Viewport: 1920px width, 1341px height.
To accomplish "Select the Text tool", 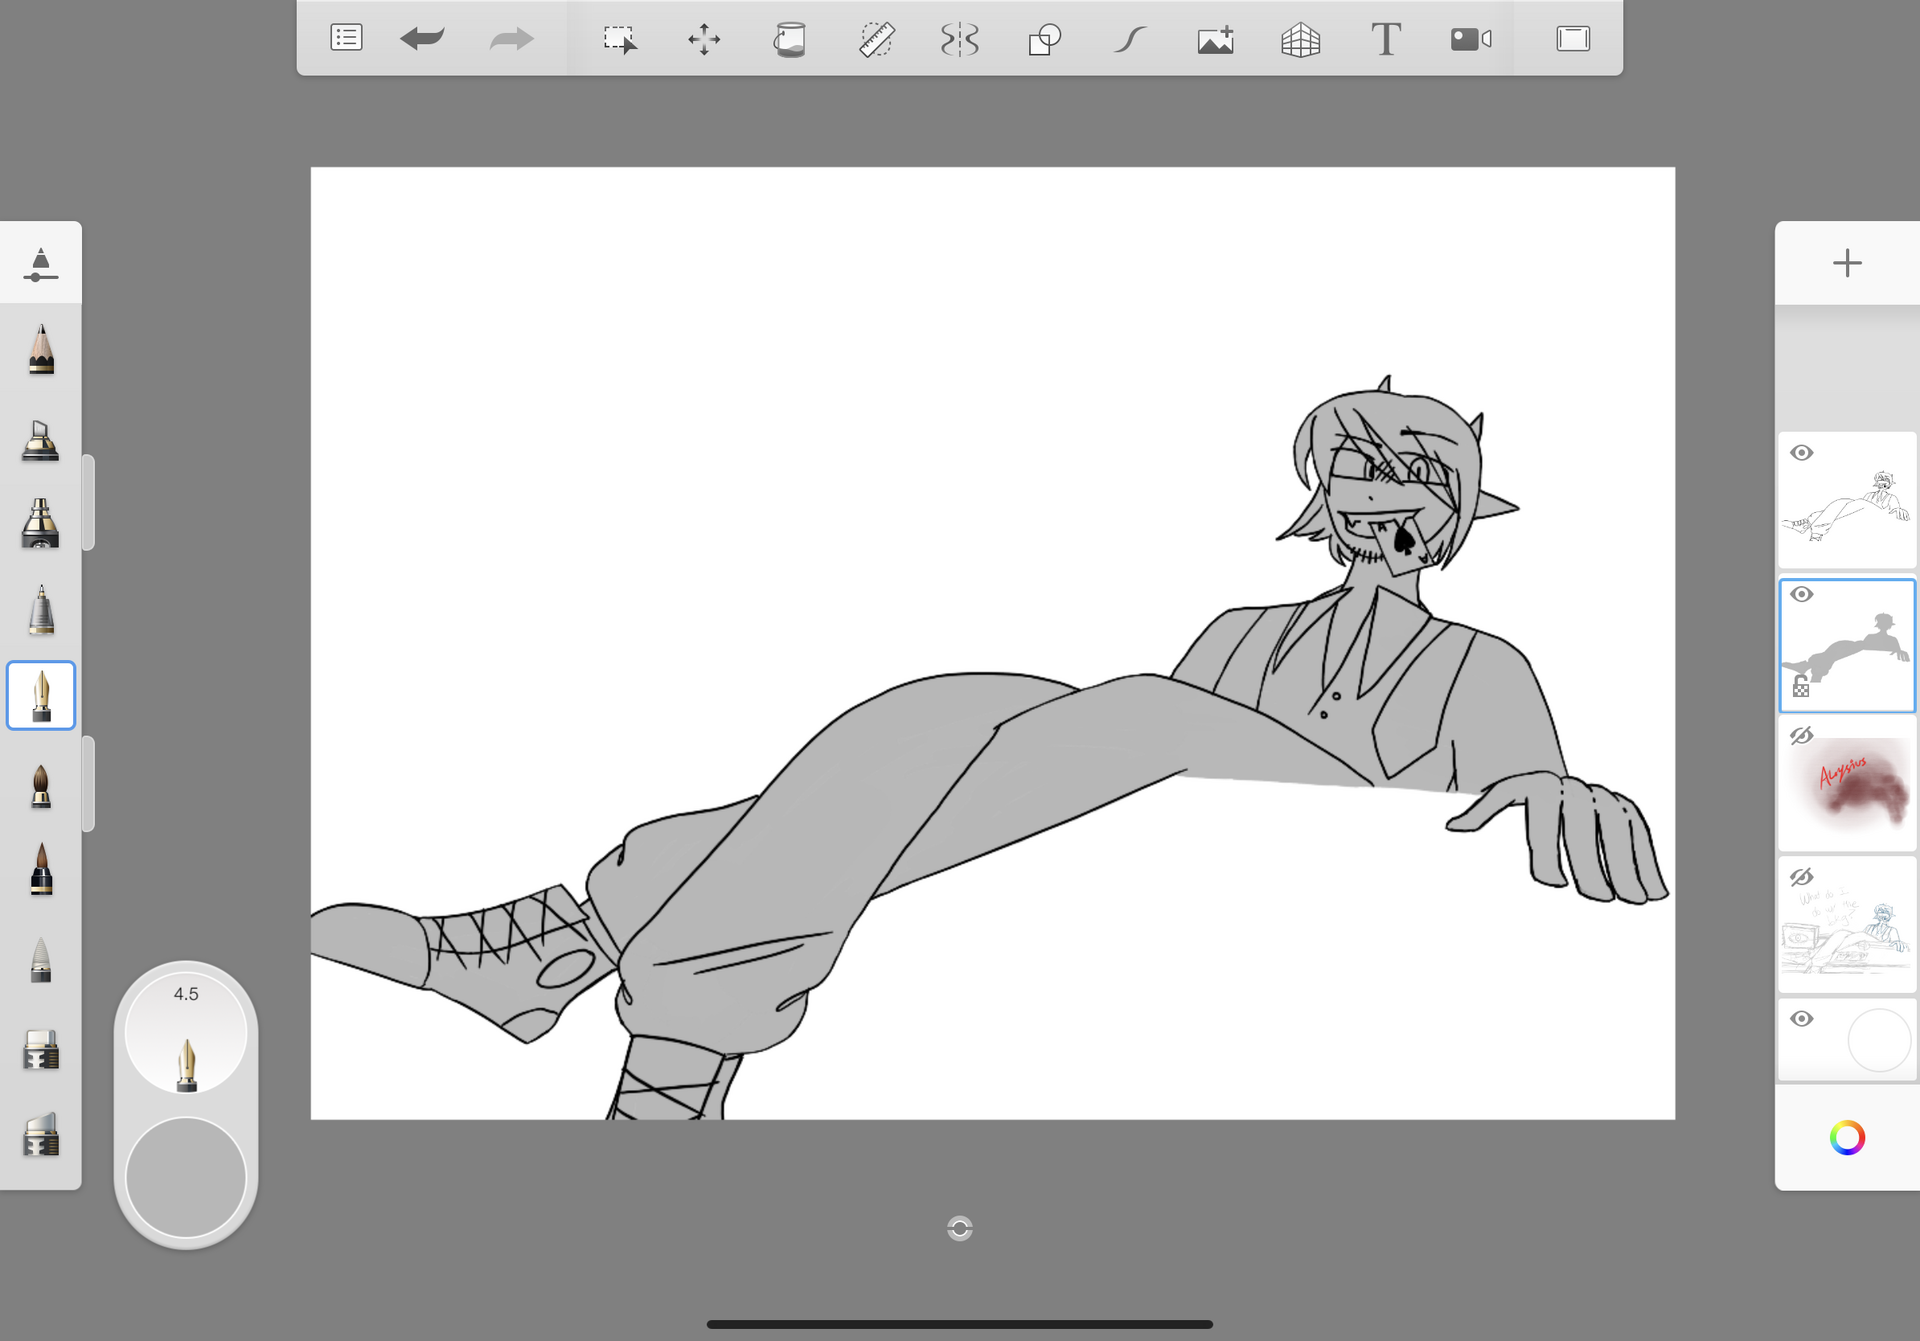I will (x=1386, y=39).
